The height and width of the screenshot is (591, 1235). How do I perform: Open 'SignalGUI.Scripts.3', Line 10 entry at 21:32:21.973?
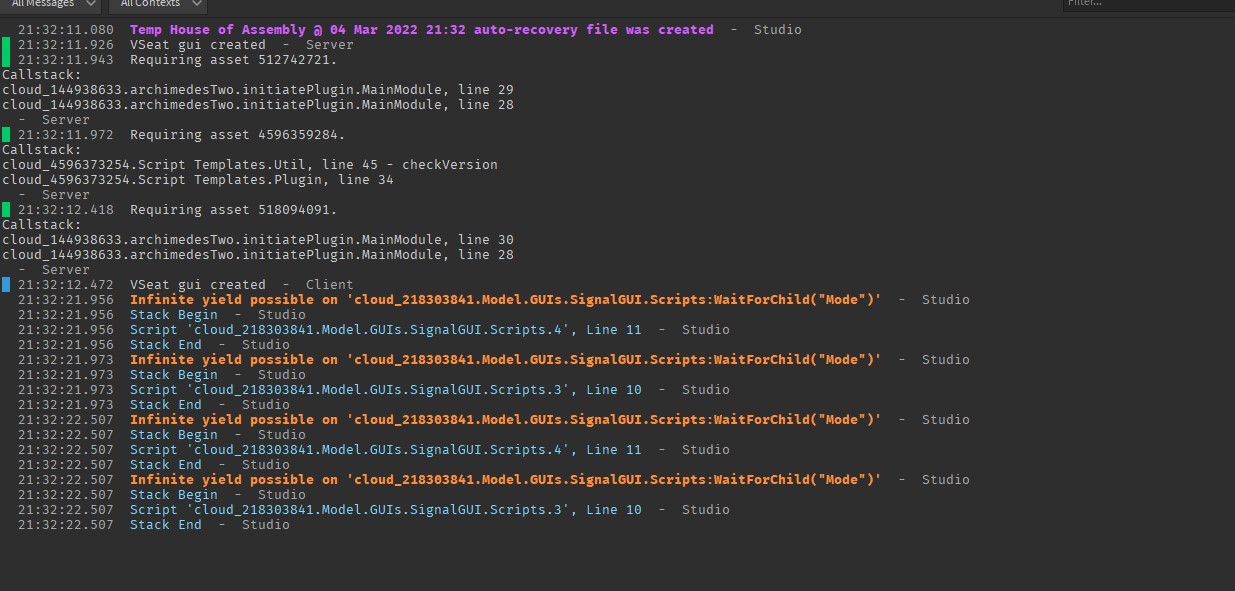click(386, 390)
